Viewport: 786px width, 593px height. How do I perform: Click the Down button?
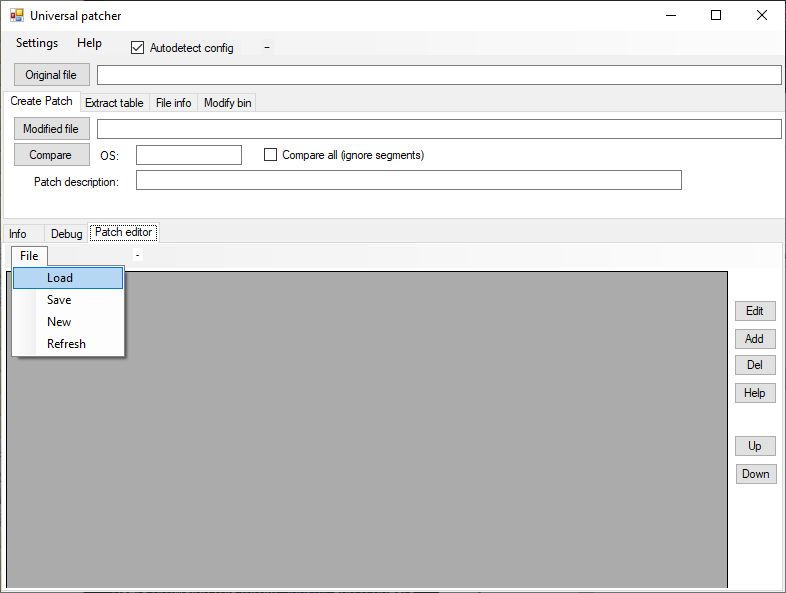coord(756,474)
